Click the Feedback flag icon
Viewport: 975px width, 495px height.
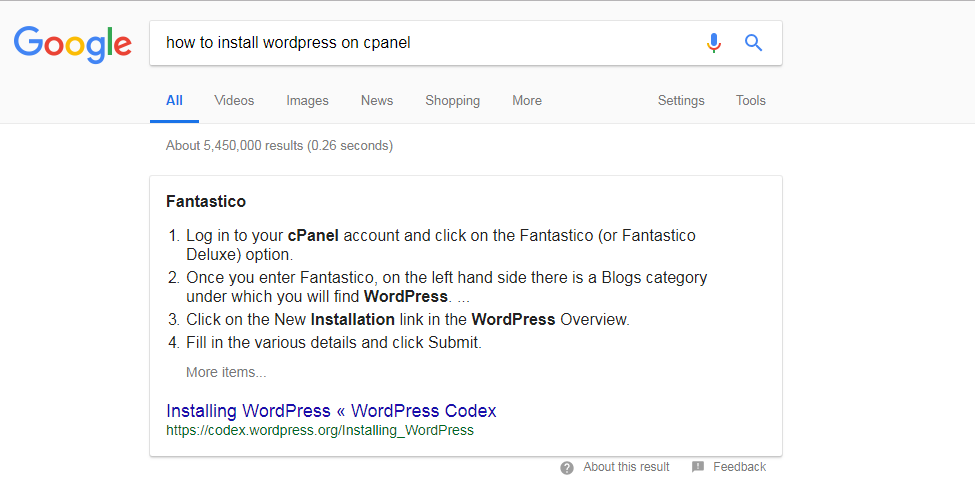point(698,467)
